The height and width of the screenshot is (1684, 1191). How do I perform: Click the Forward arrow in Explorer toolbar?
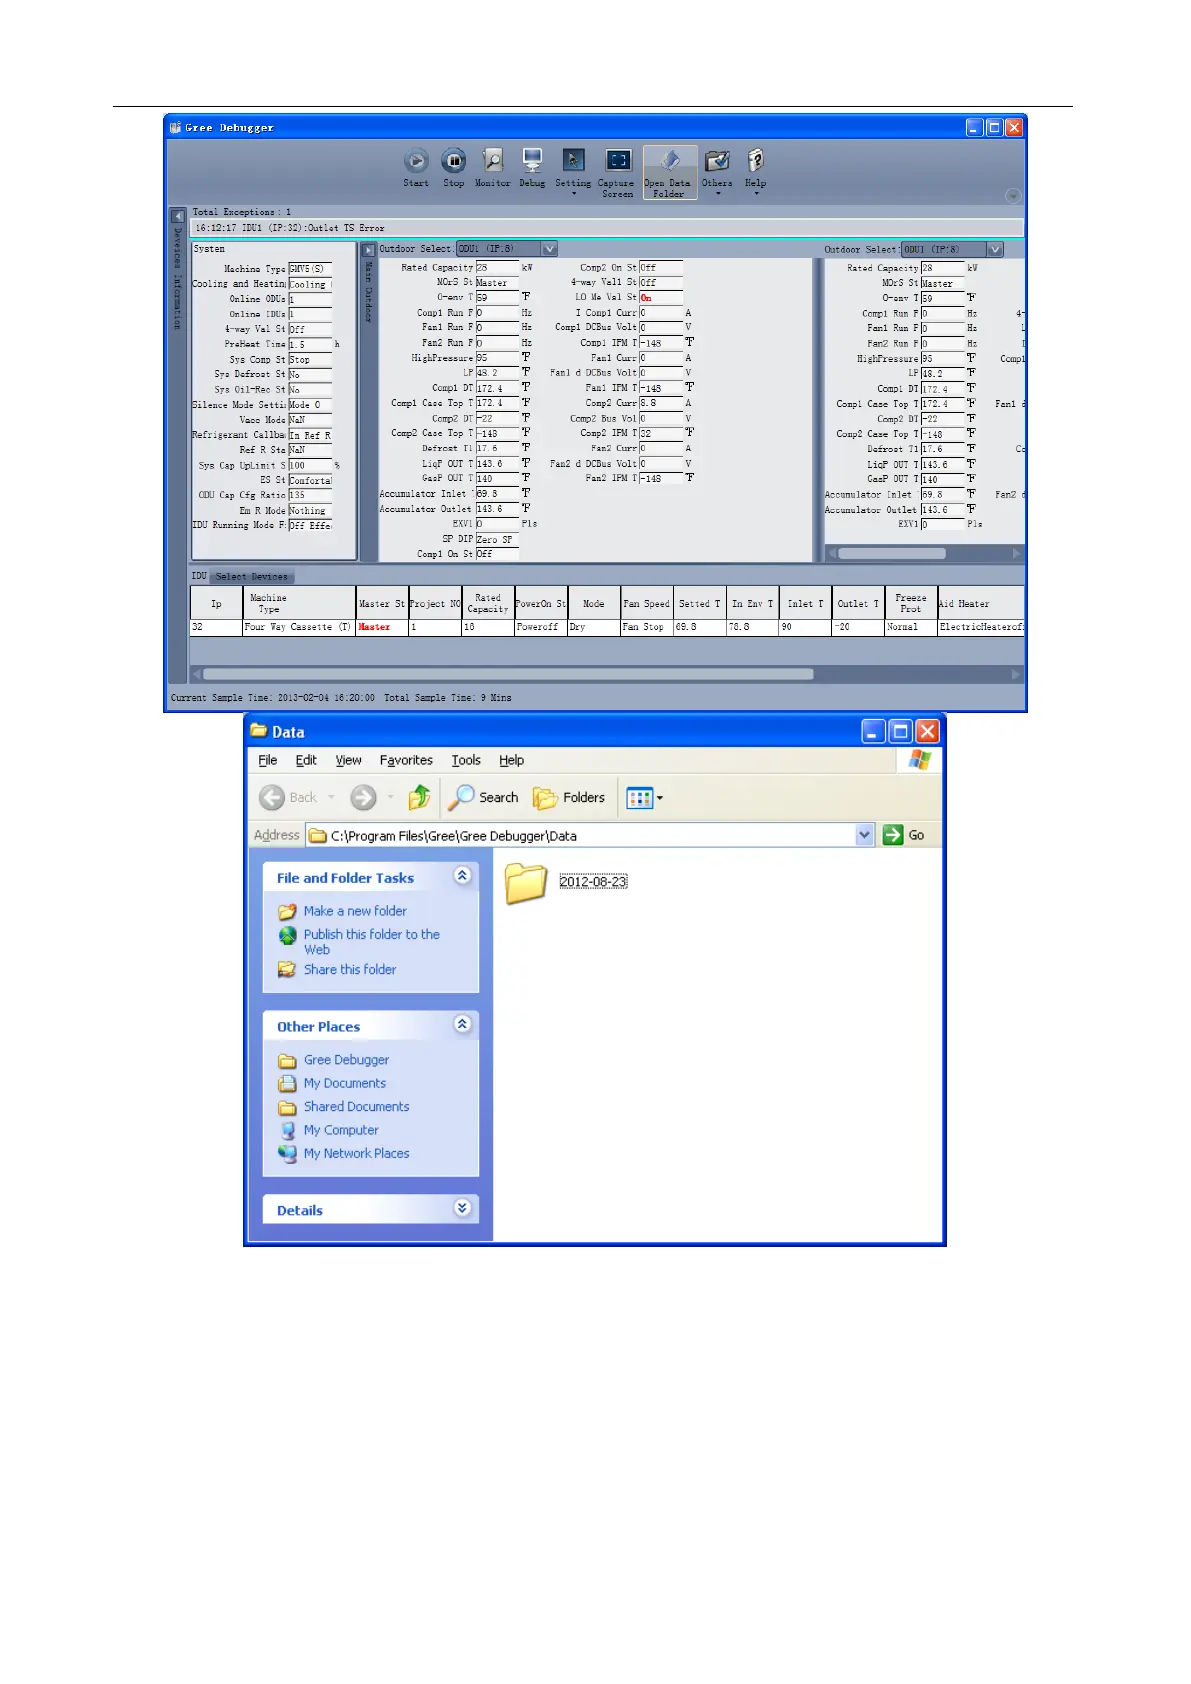pyautogui.click(x=363, y=797)
